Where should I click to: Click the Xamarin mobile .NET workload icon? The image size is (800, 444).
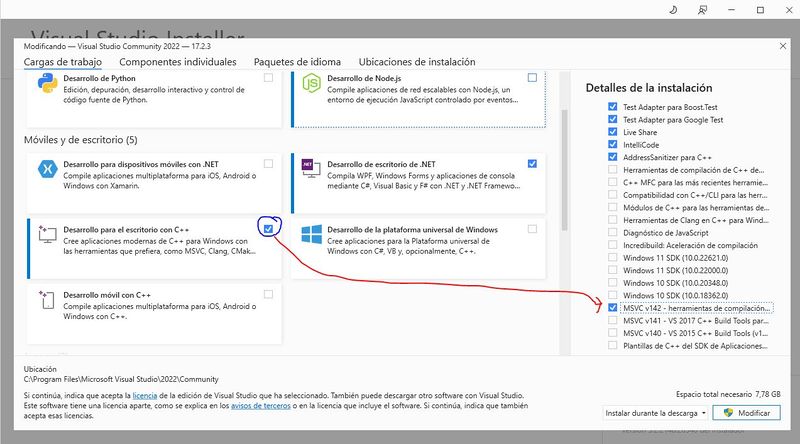47,169
